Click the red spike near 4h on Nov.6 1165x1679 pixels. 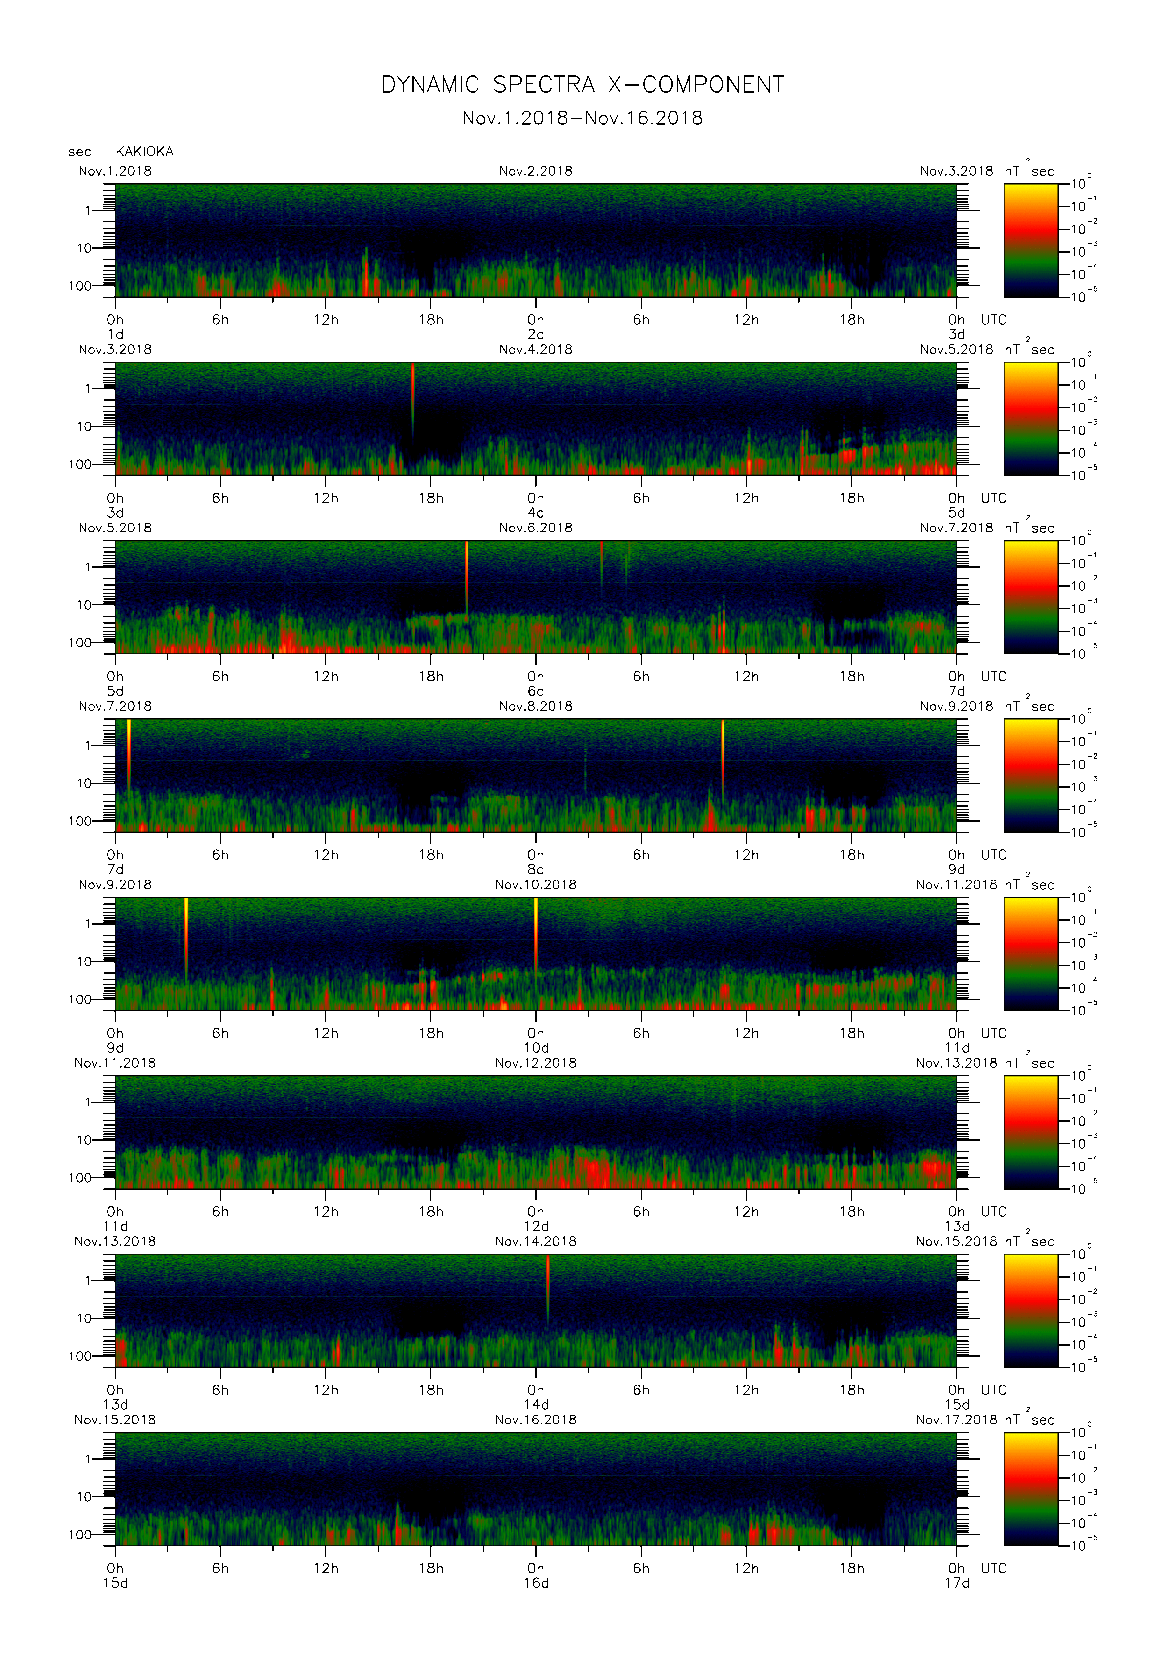(x=602, y=565)
